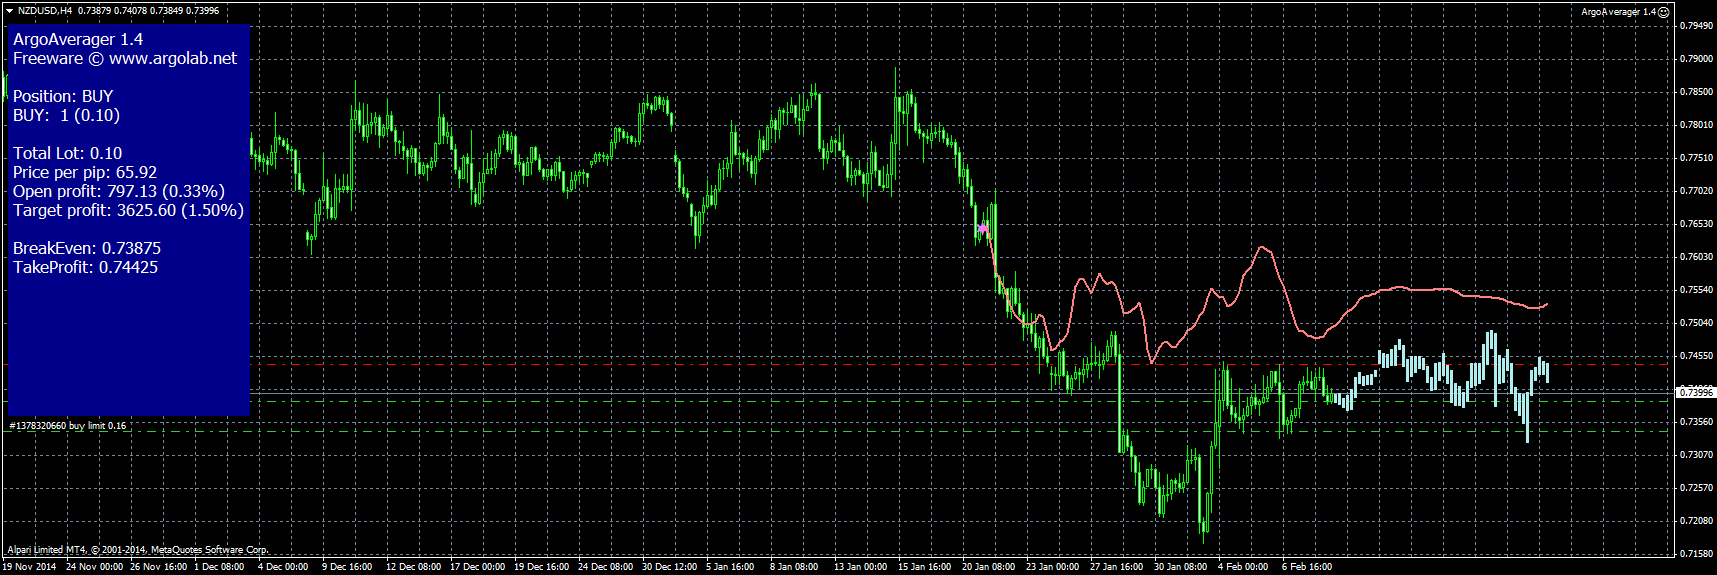Click price axis label 0.75540
This screenshot has width=1717, height=575.
1695,290
